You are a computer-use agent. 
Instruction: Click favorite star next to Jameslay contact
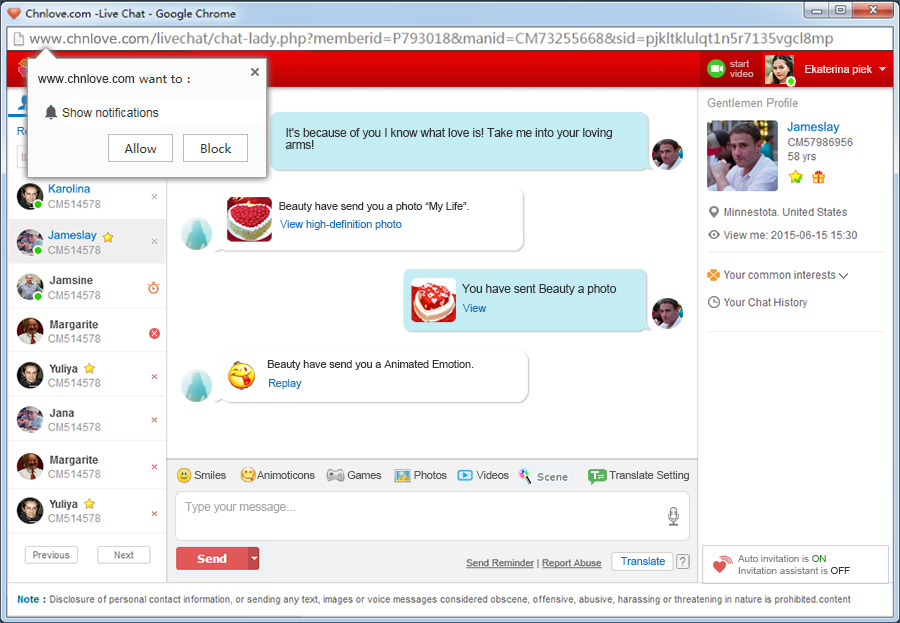(x=108, y=237)
